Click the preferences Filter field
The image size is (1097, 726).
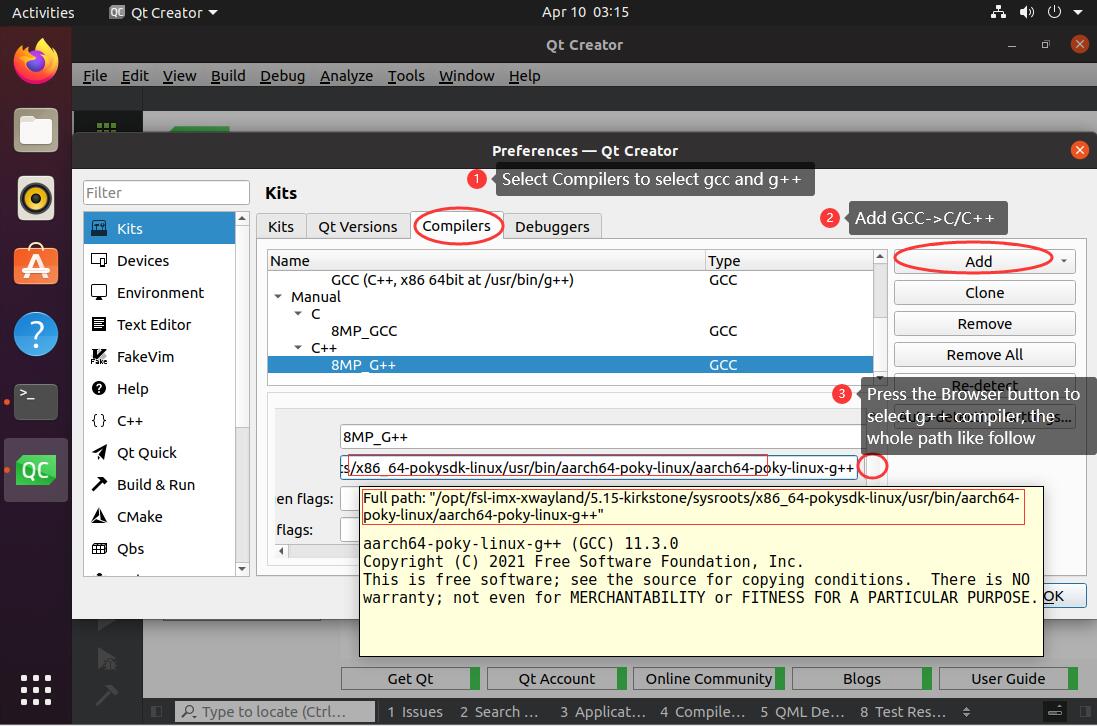pos(167,192)
